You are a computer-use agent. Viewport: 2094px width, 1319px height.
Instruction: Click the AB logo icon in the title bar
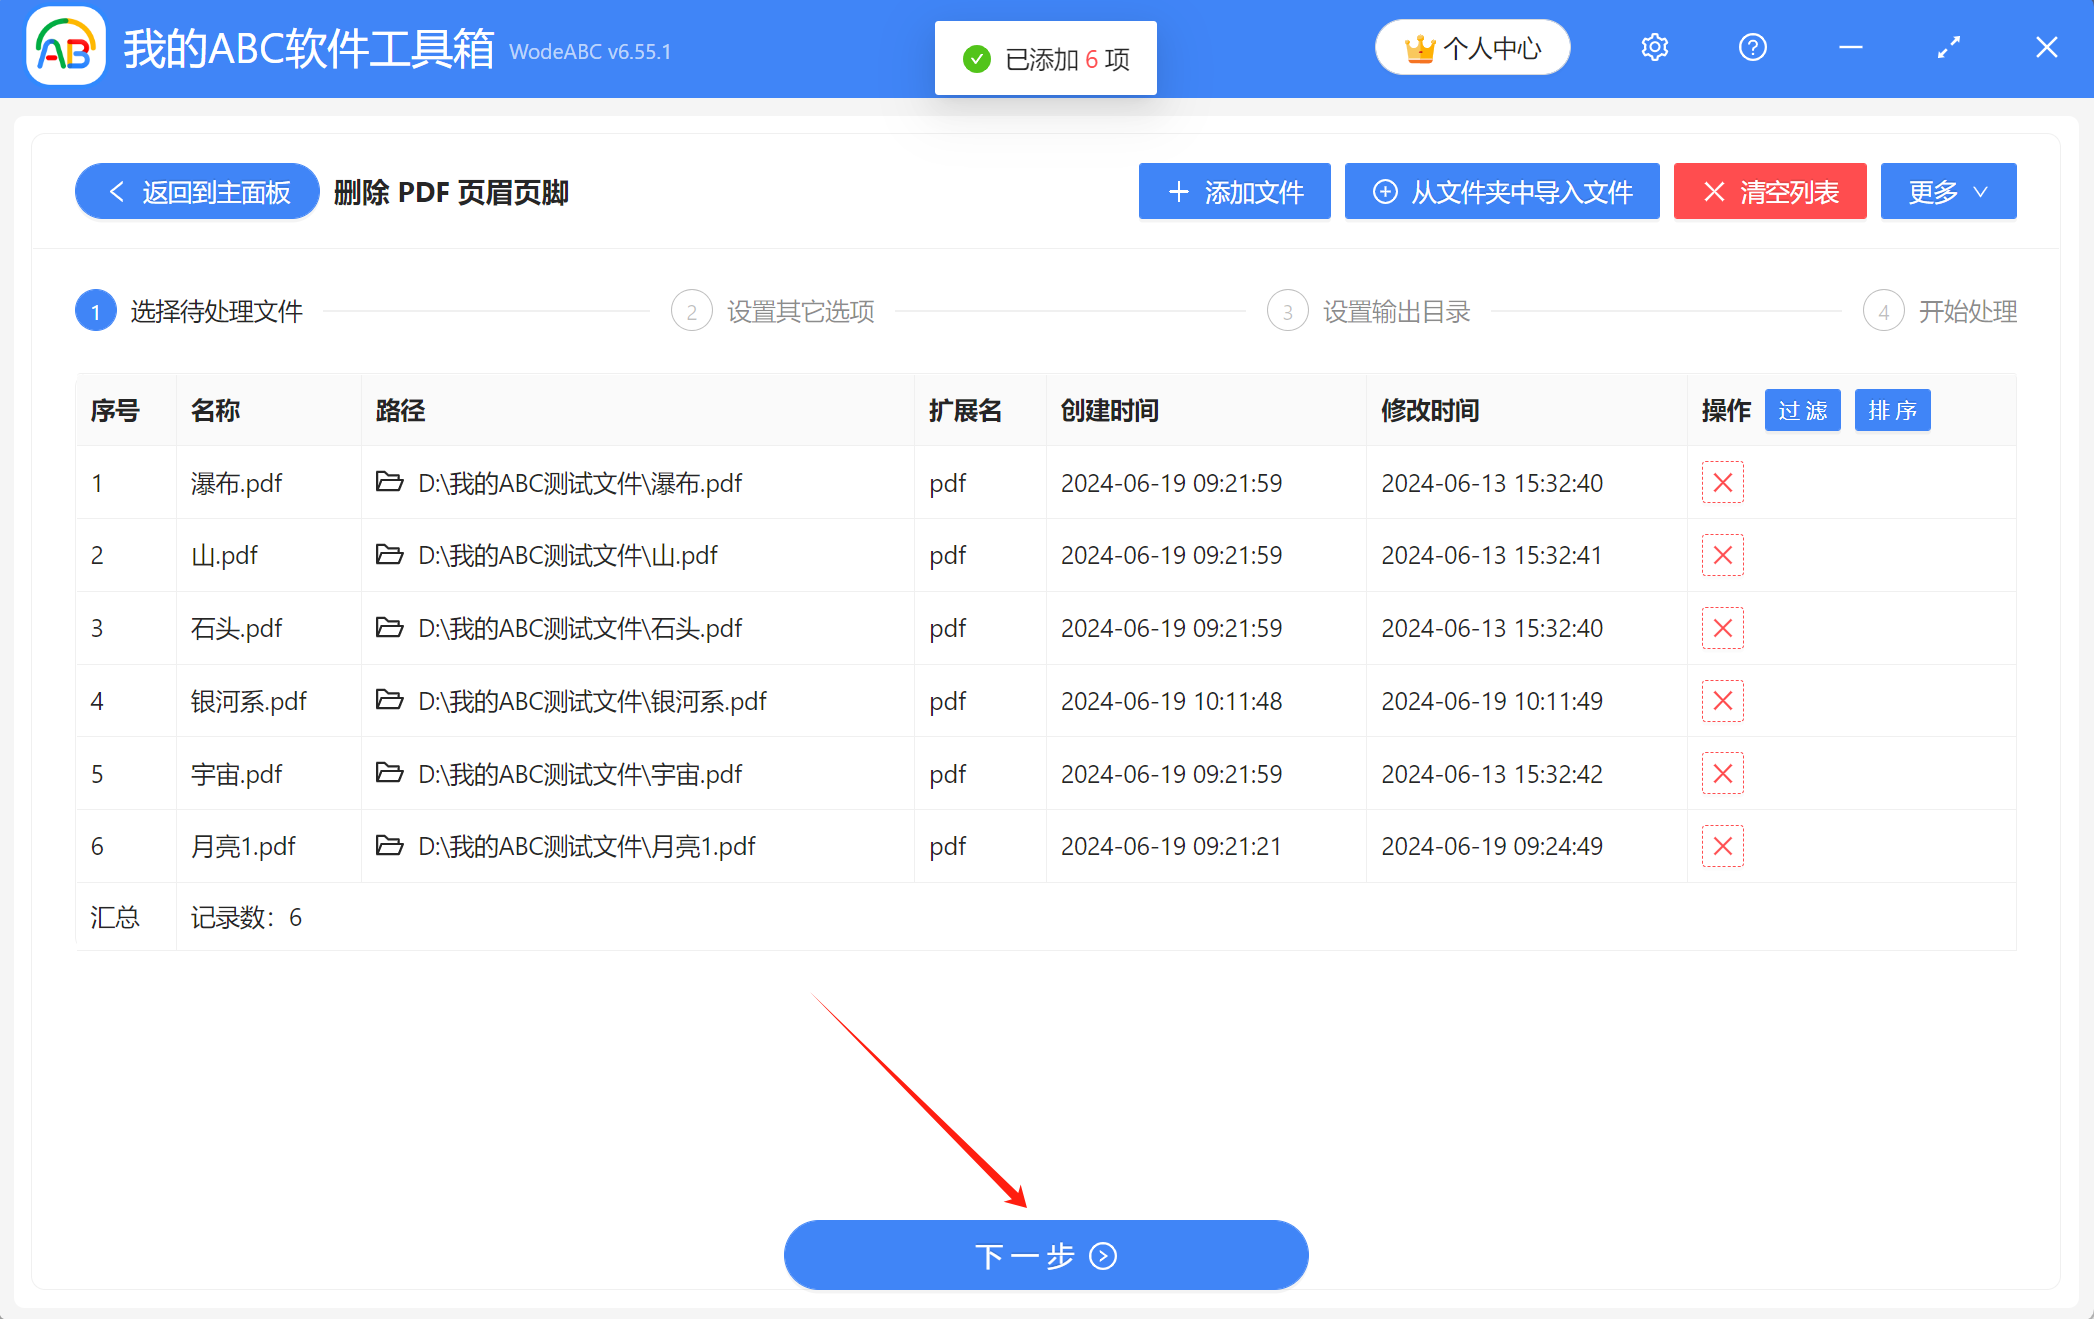pyautogui.click(x=64, y=46)
